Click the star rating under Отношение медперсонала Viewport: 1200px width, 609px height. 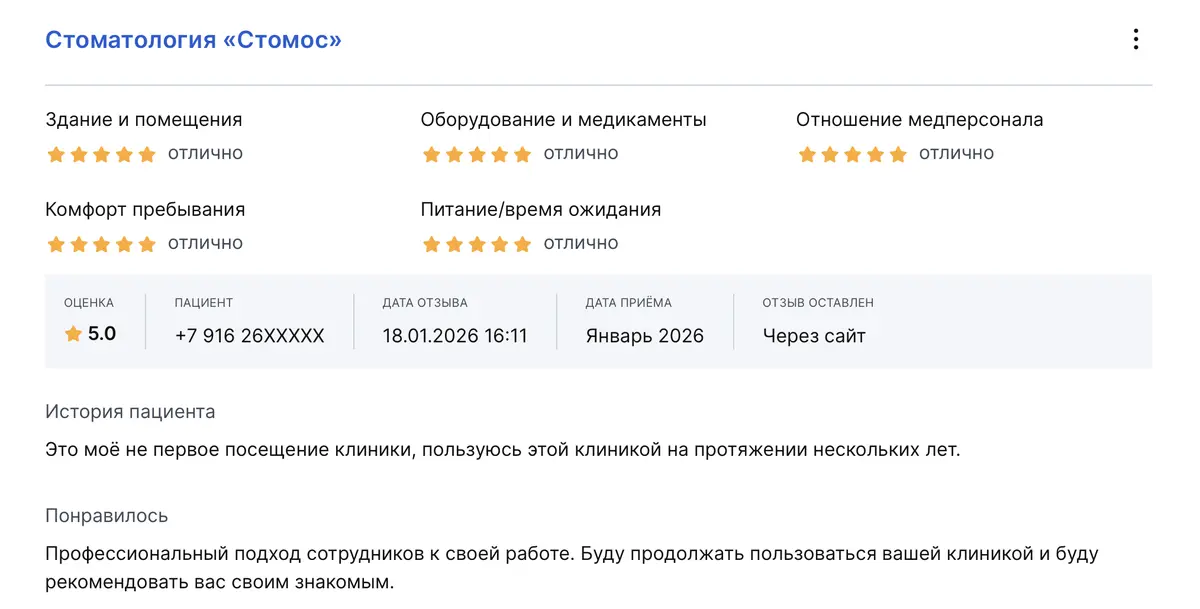click(x=852, y=154)
